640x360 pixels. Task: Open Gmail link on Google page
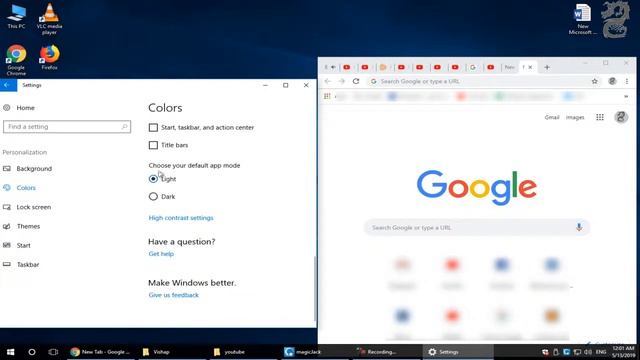[552, 118]
